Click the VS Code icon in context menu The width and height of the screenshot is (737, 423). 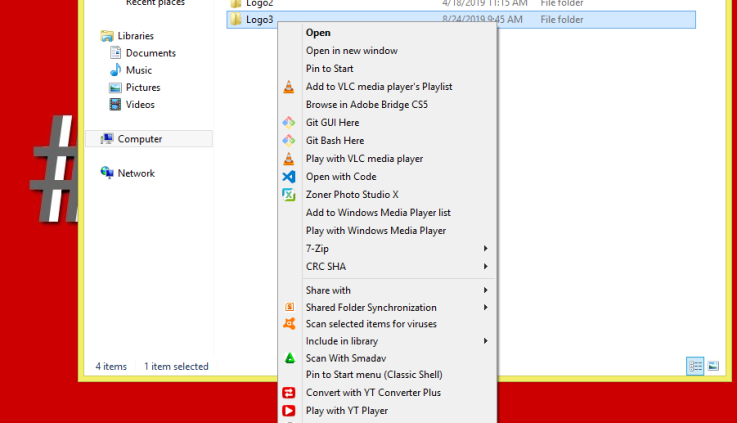tap(288, 177)
